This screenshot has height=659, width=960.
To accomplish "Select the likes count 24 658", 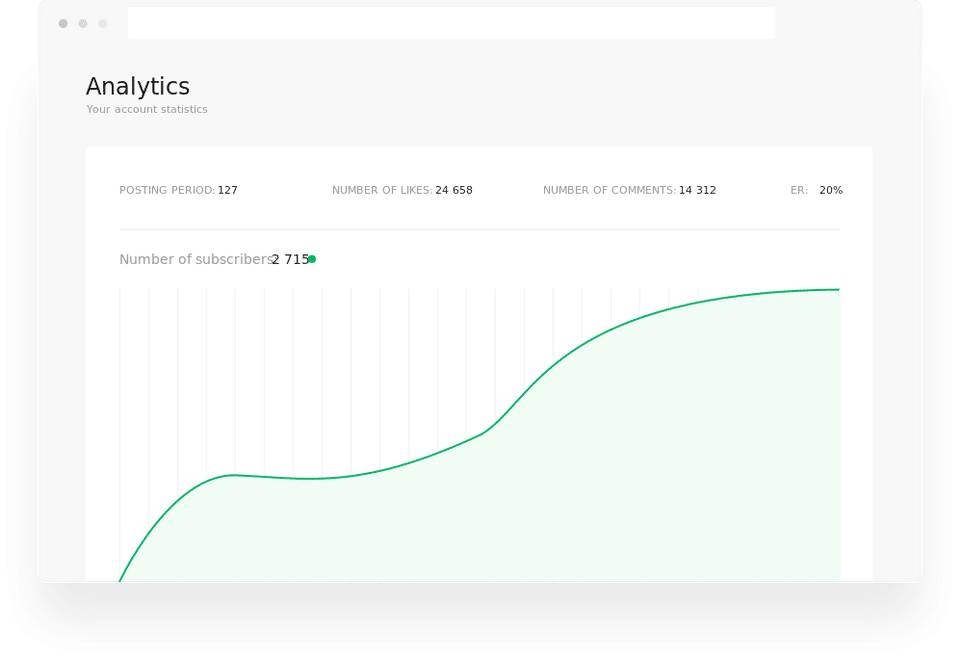I will pos(454,190).
